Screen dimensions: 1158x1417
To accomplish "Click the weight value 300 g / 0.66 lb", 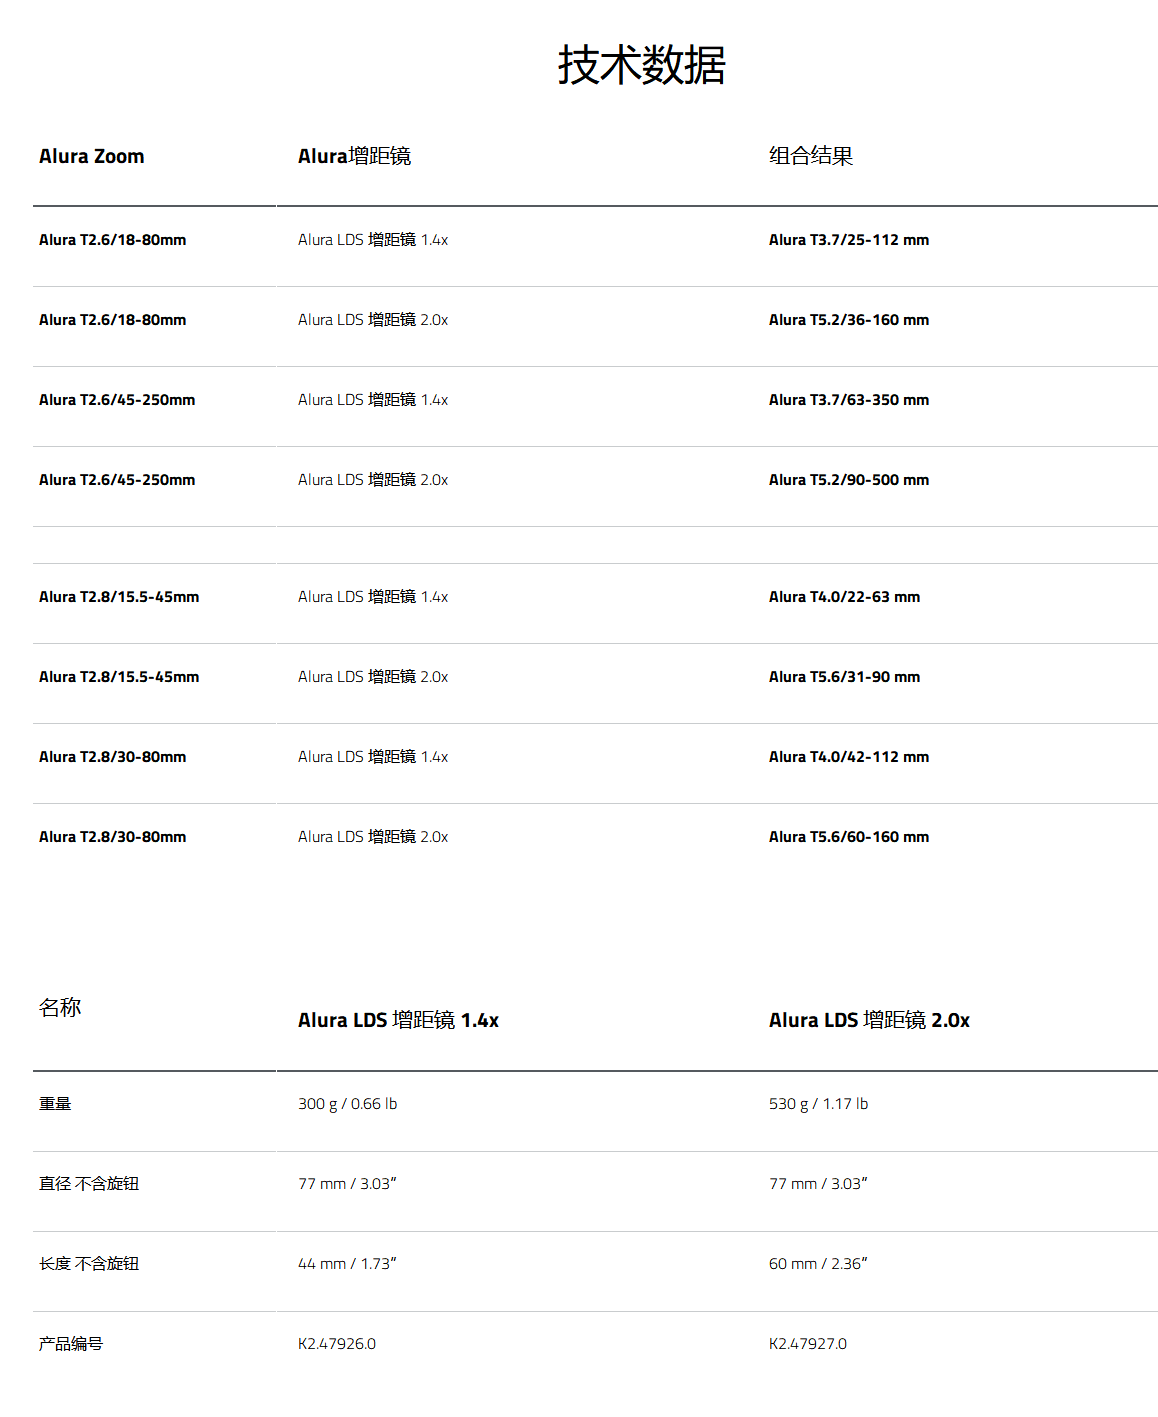I will [x=347, y=1104].
